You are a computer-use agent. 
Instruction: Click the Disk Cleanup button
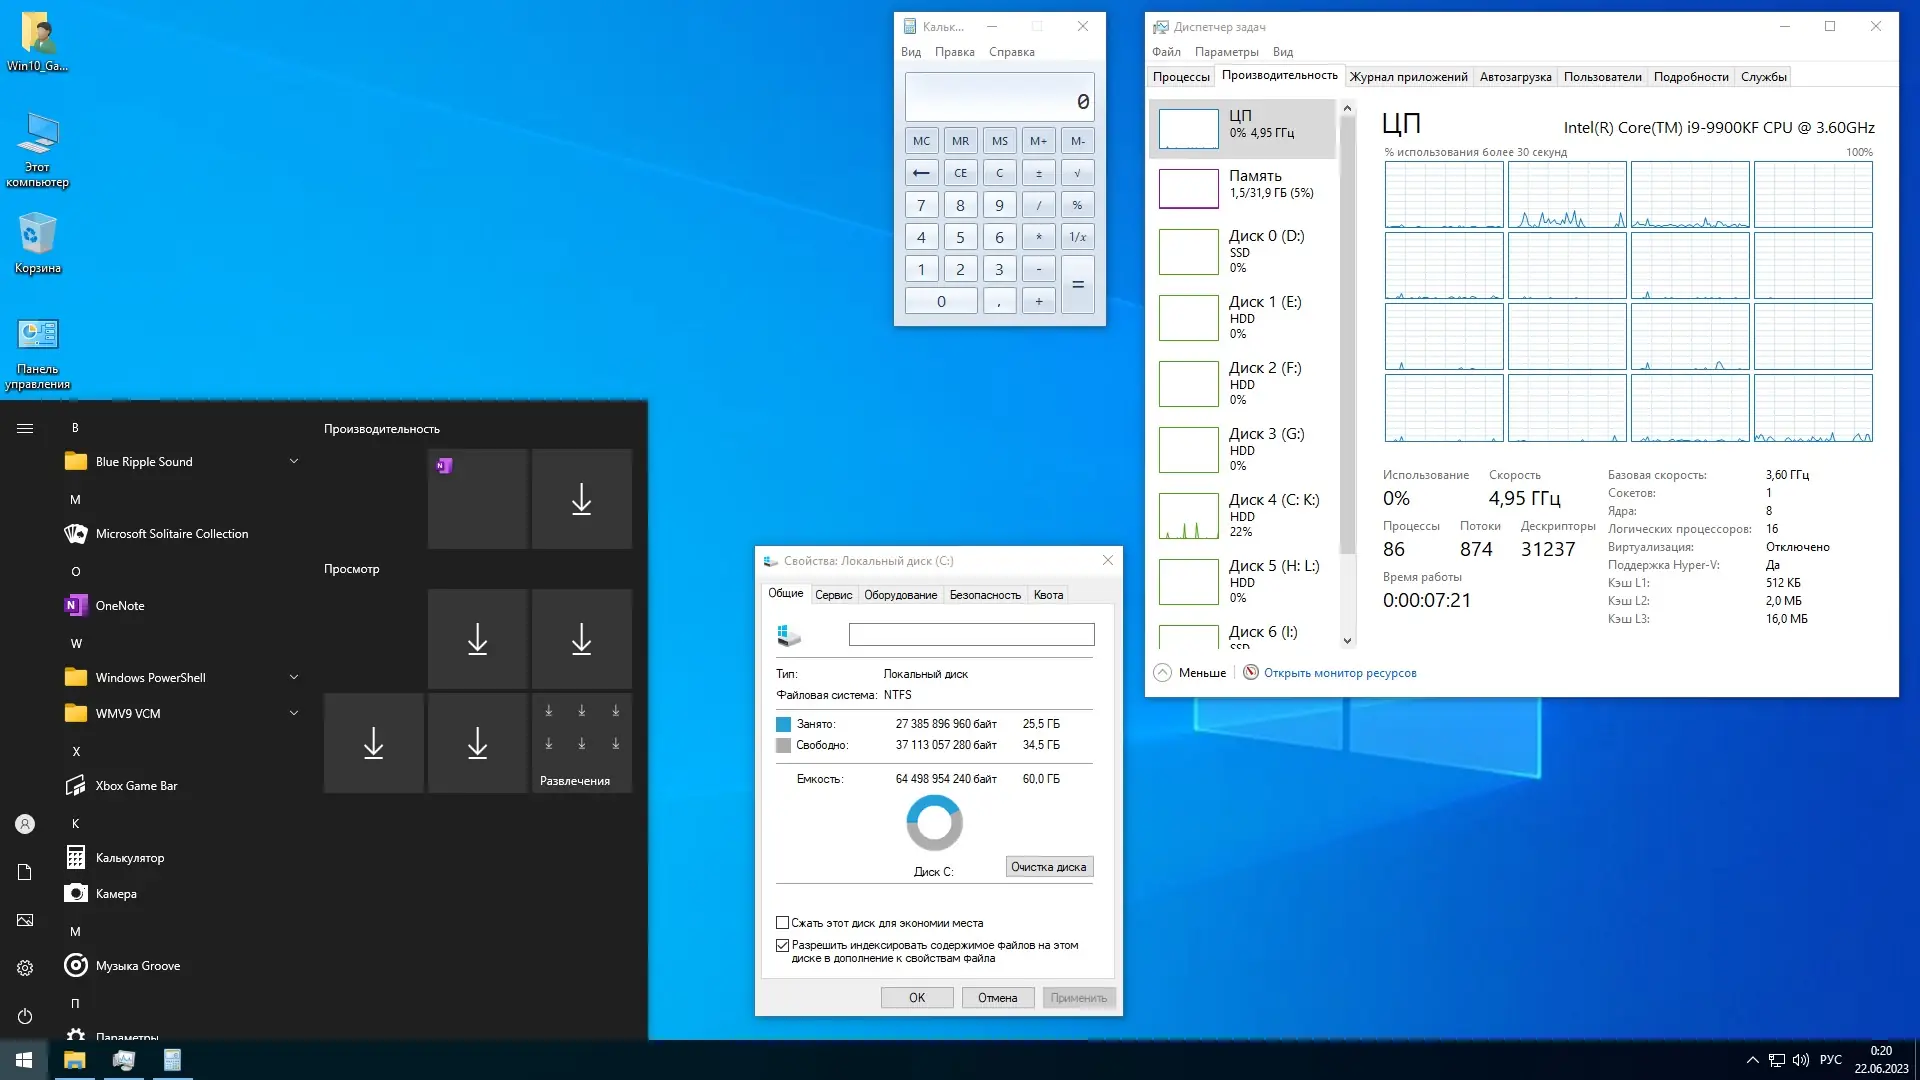coord(1048,867)
